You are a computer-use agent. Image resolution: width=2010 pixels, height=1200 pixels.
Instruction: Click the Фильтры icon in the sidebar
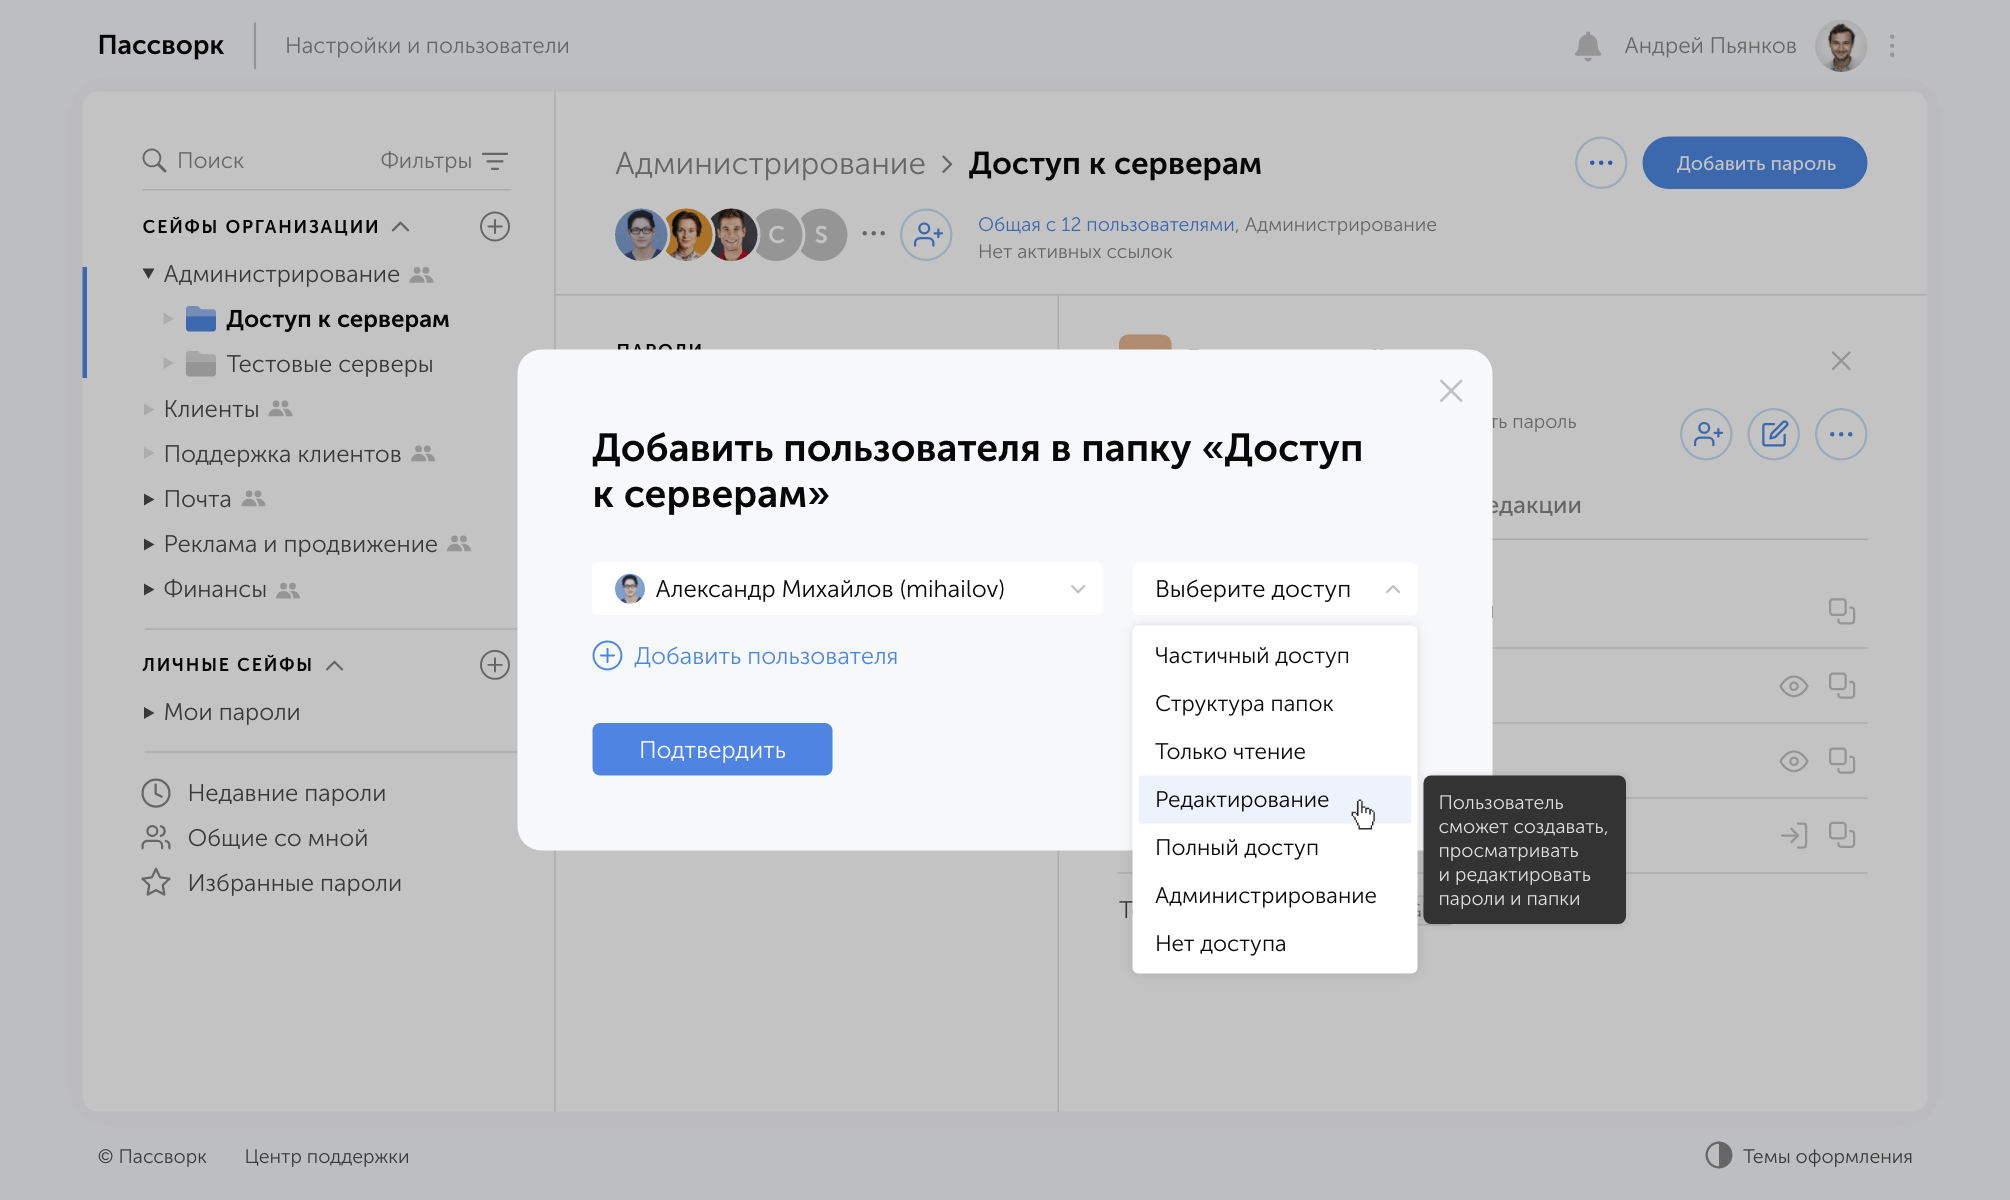pyautogui.click(x=494, y=161)
